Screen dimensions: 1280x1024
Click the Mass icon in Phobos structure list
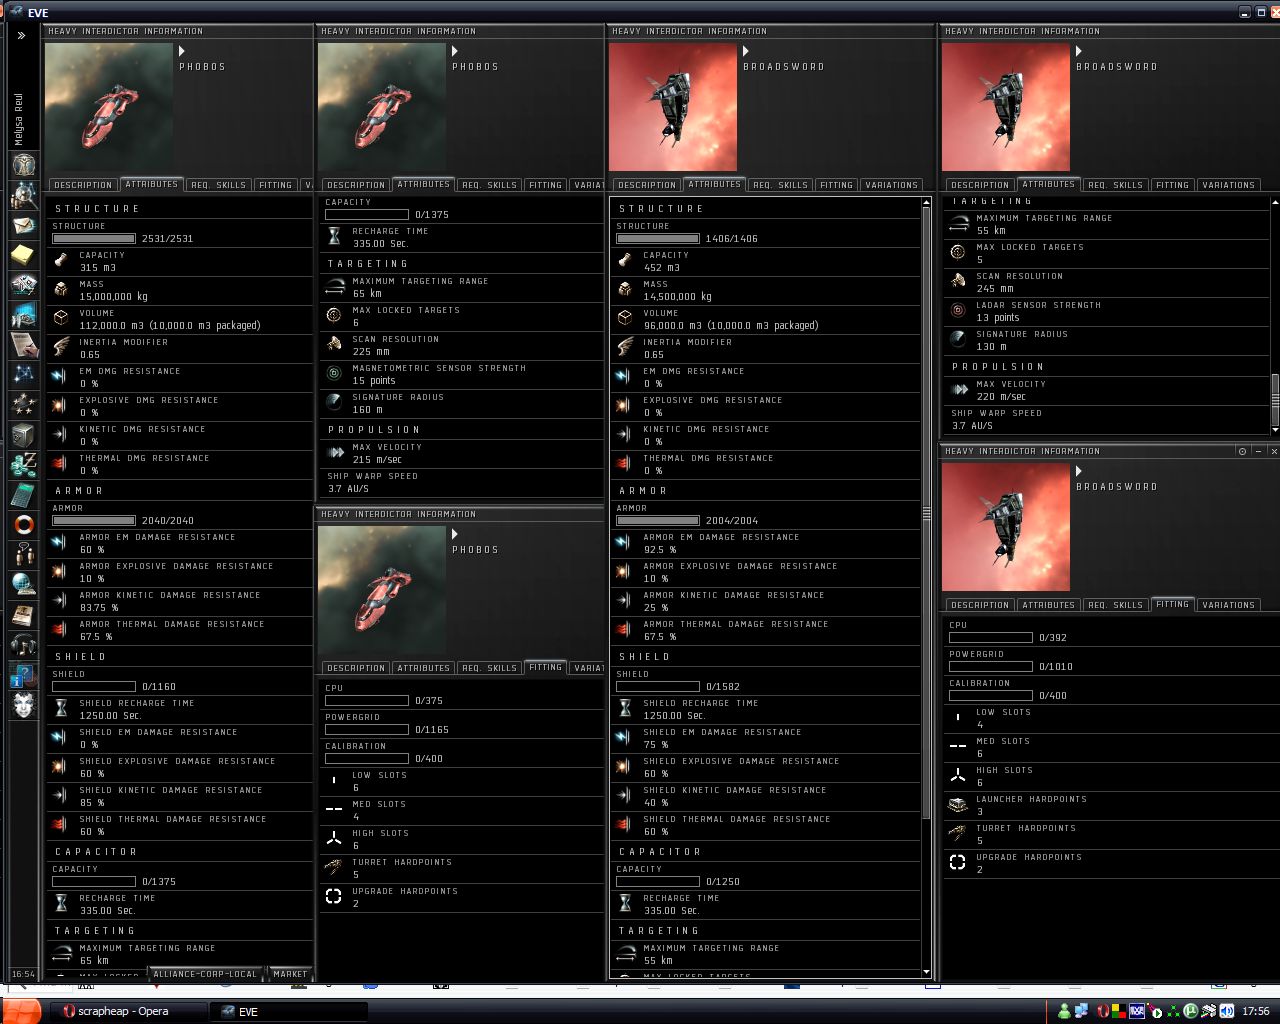coord(61,289)
